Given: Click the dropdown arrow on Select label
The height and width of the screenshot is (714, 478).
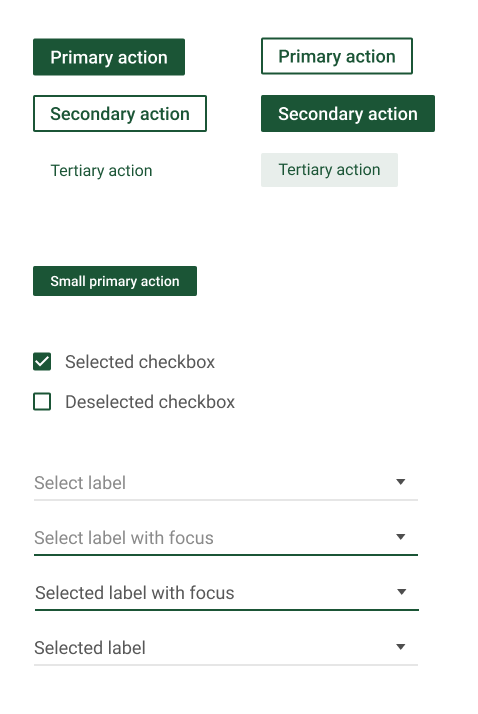Looking at the screenshot, I should (x=401, y=482).
